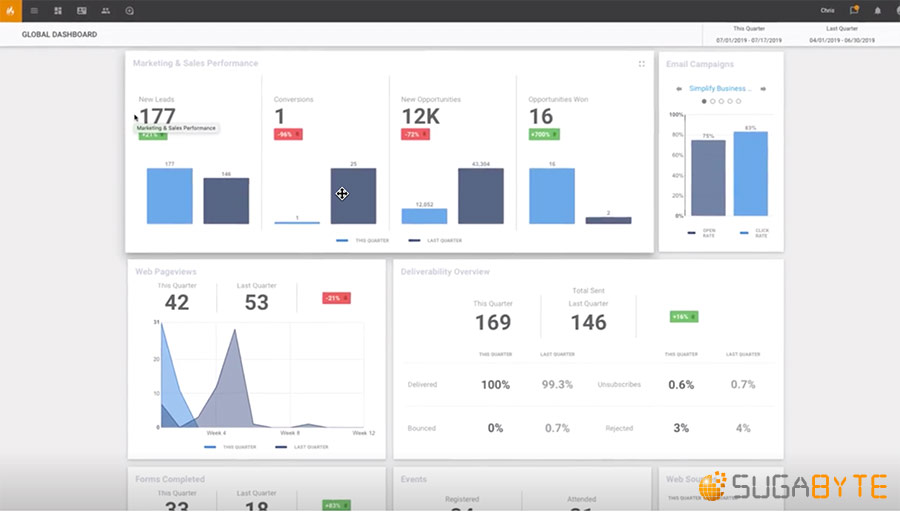Click the 75% open rate bar
This screenshot has height=512, width=900.
tap(708, 177)
